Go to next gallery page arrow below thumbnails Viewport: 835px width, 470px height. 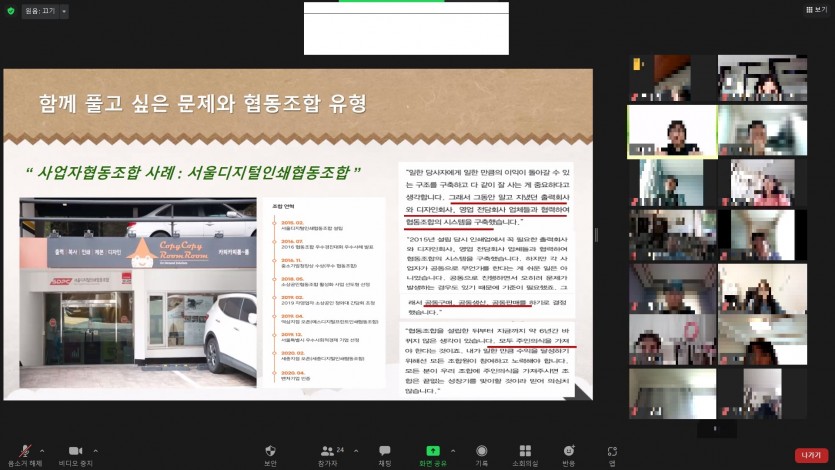tap(715, 428)
